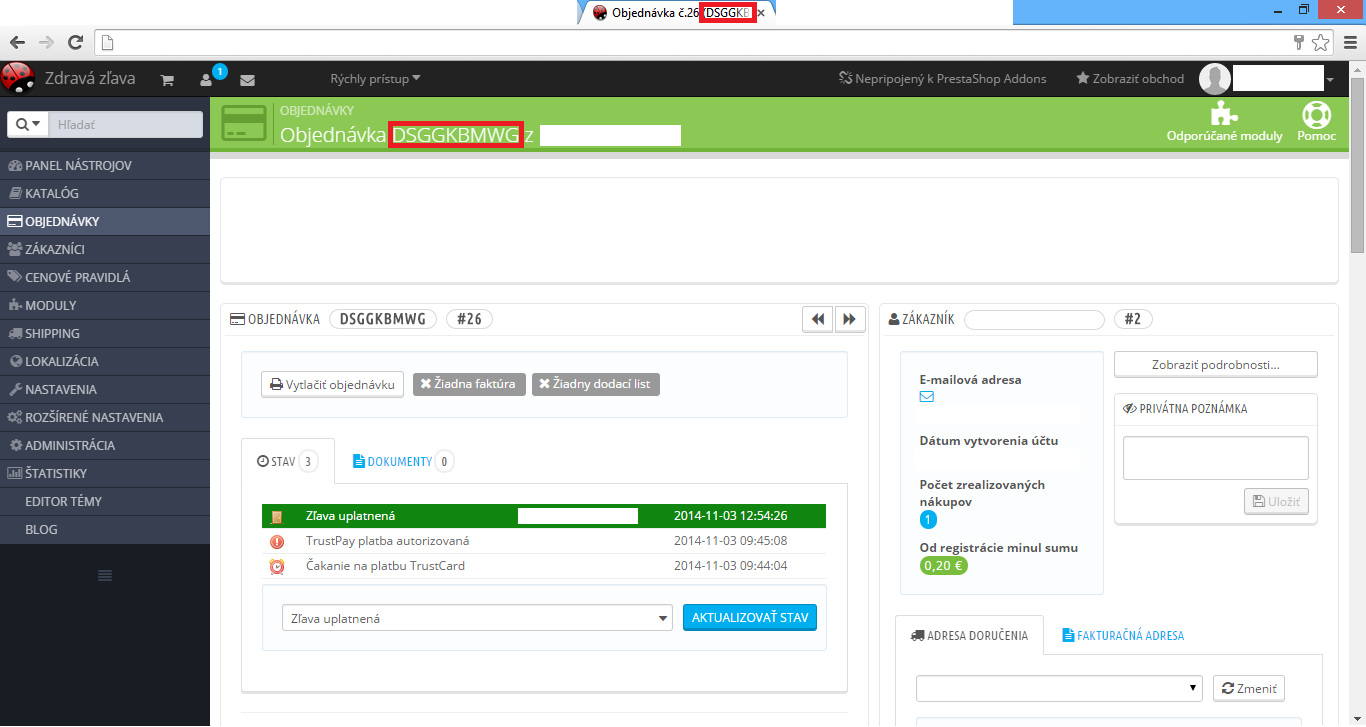Expand the Rýchly prístup dropdown
The height and width of the screenshot is (727, 1366).
click(x=376, y=78)
